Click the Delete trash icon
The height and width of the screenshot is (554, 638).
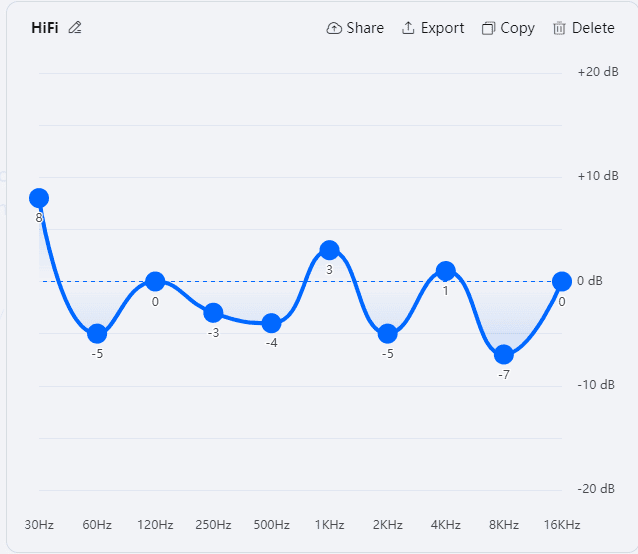pyautogui.click(x=559, y=28)
